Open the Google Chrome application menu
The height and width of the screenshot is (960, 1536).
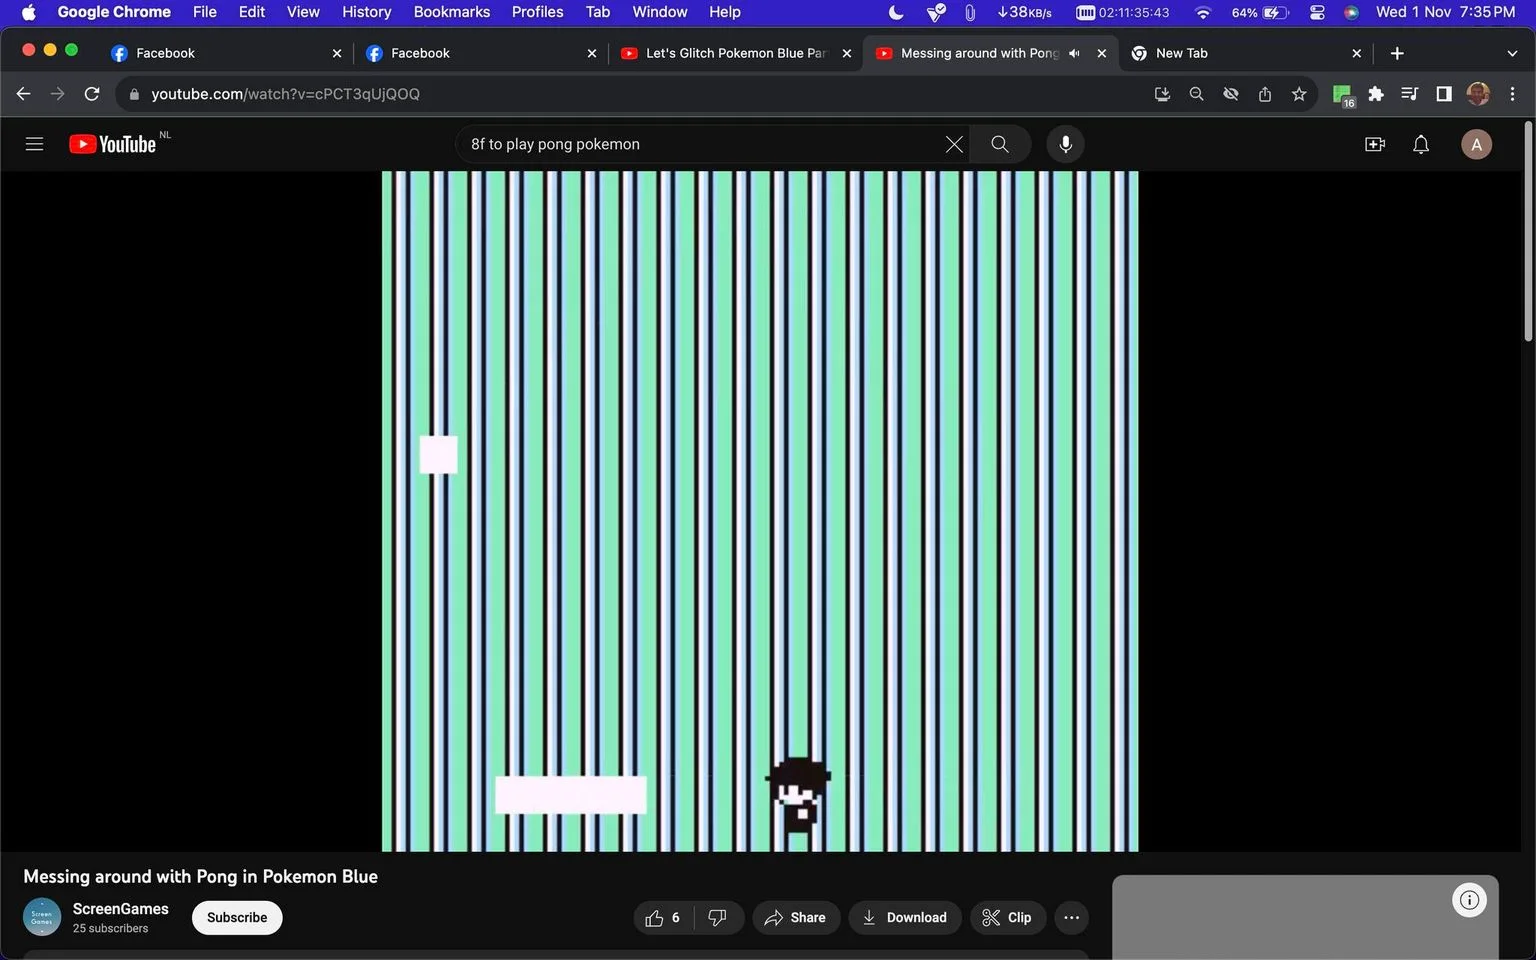point(114,12)
